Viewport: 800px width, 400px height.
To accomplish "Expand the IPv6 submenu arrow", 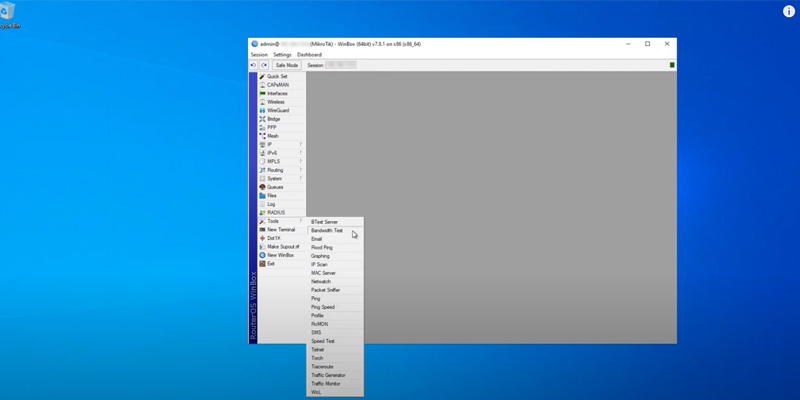I will (x=301, y=153).
